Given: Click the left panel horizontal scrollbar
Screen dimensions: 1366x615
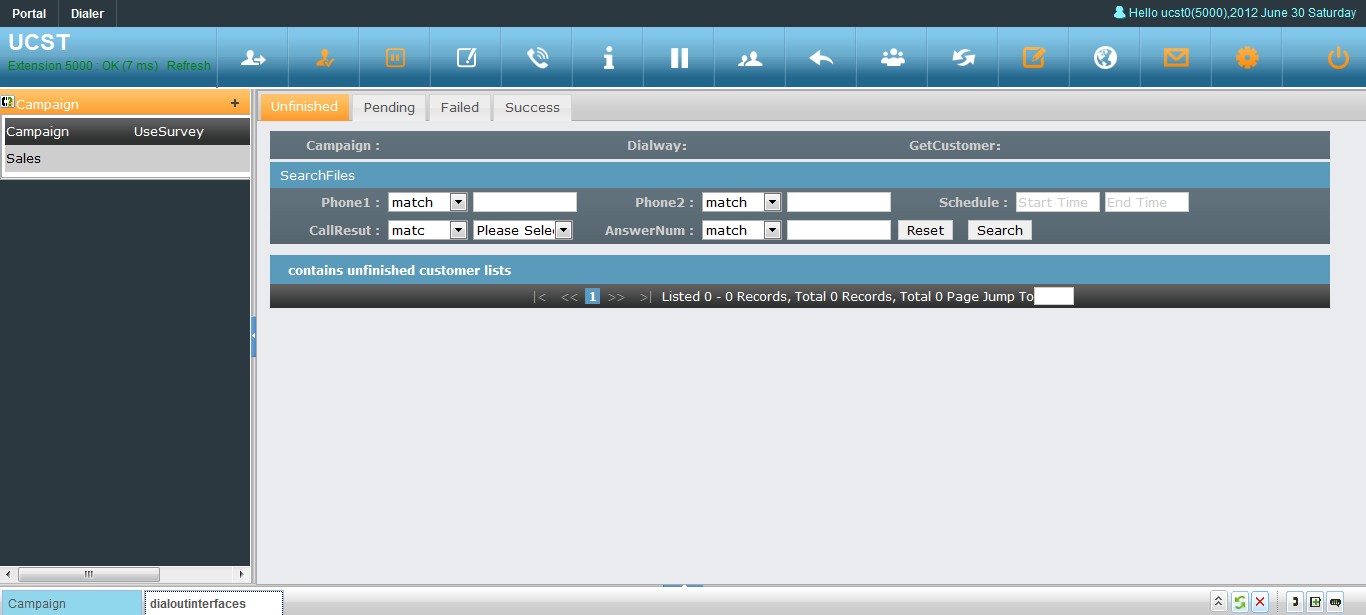Looking at the screenshot, I should pyautogui.click(x=88, y=574).
